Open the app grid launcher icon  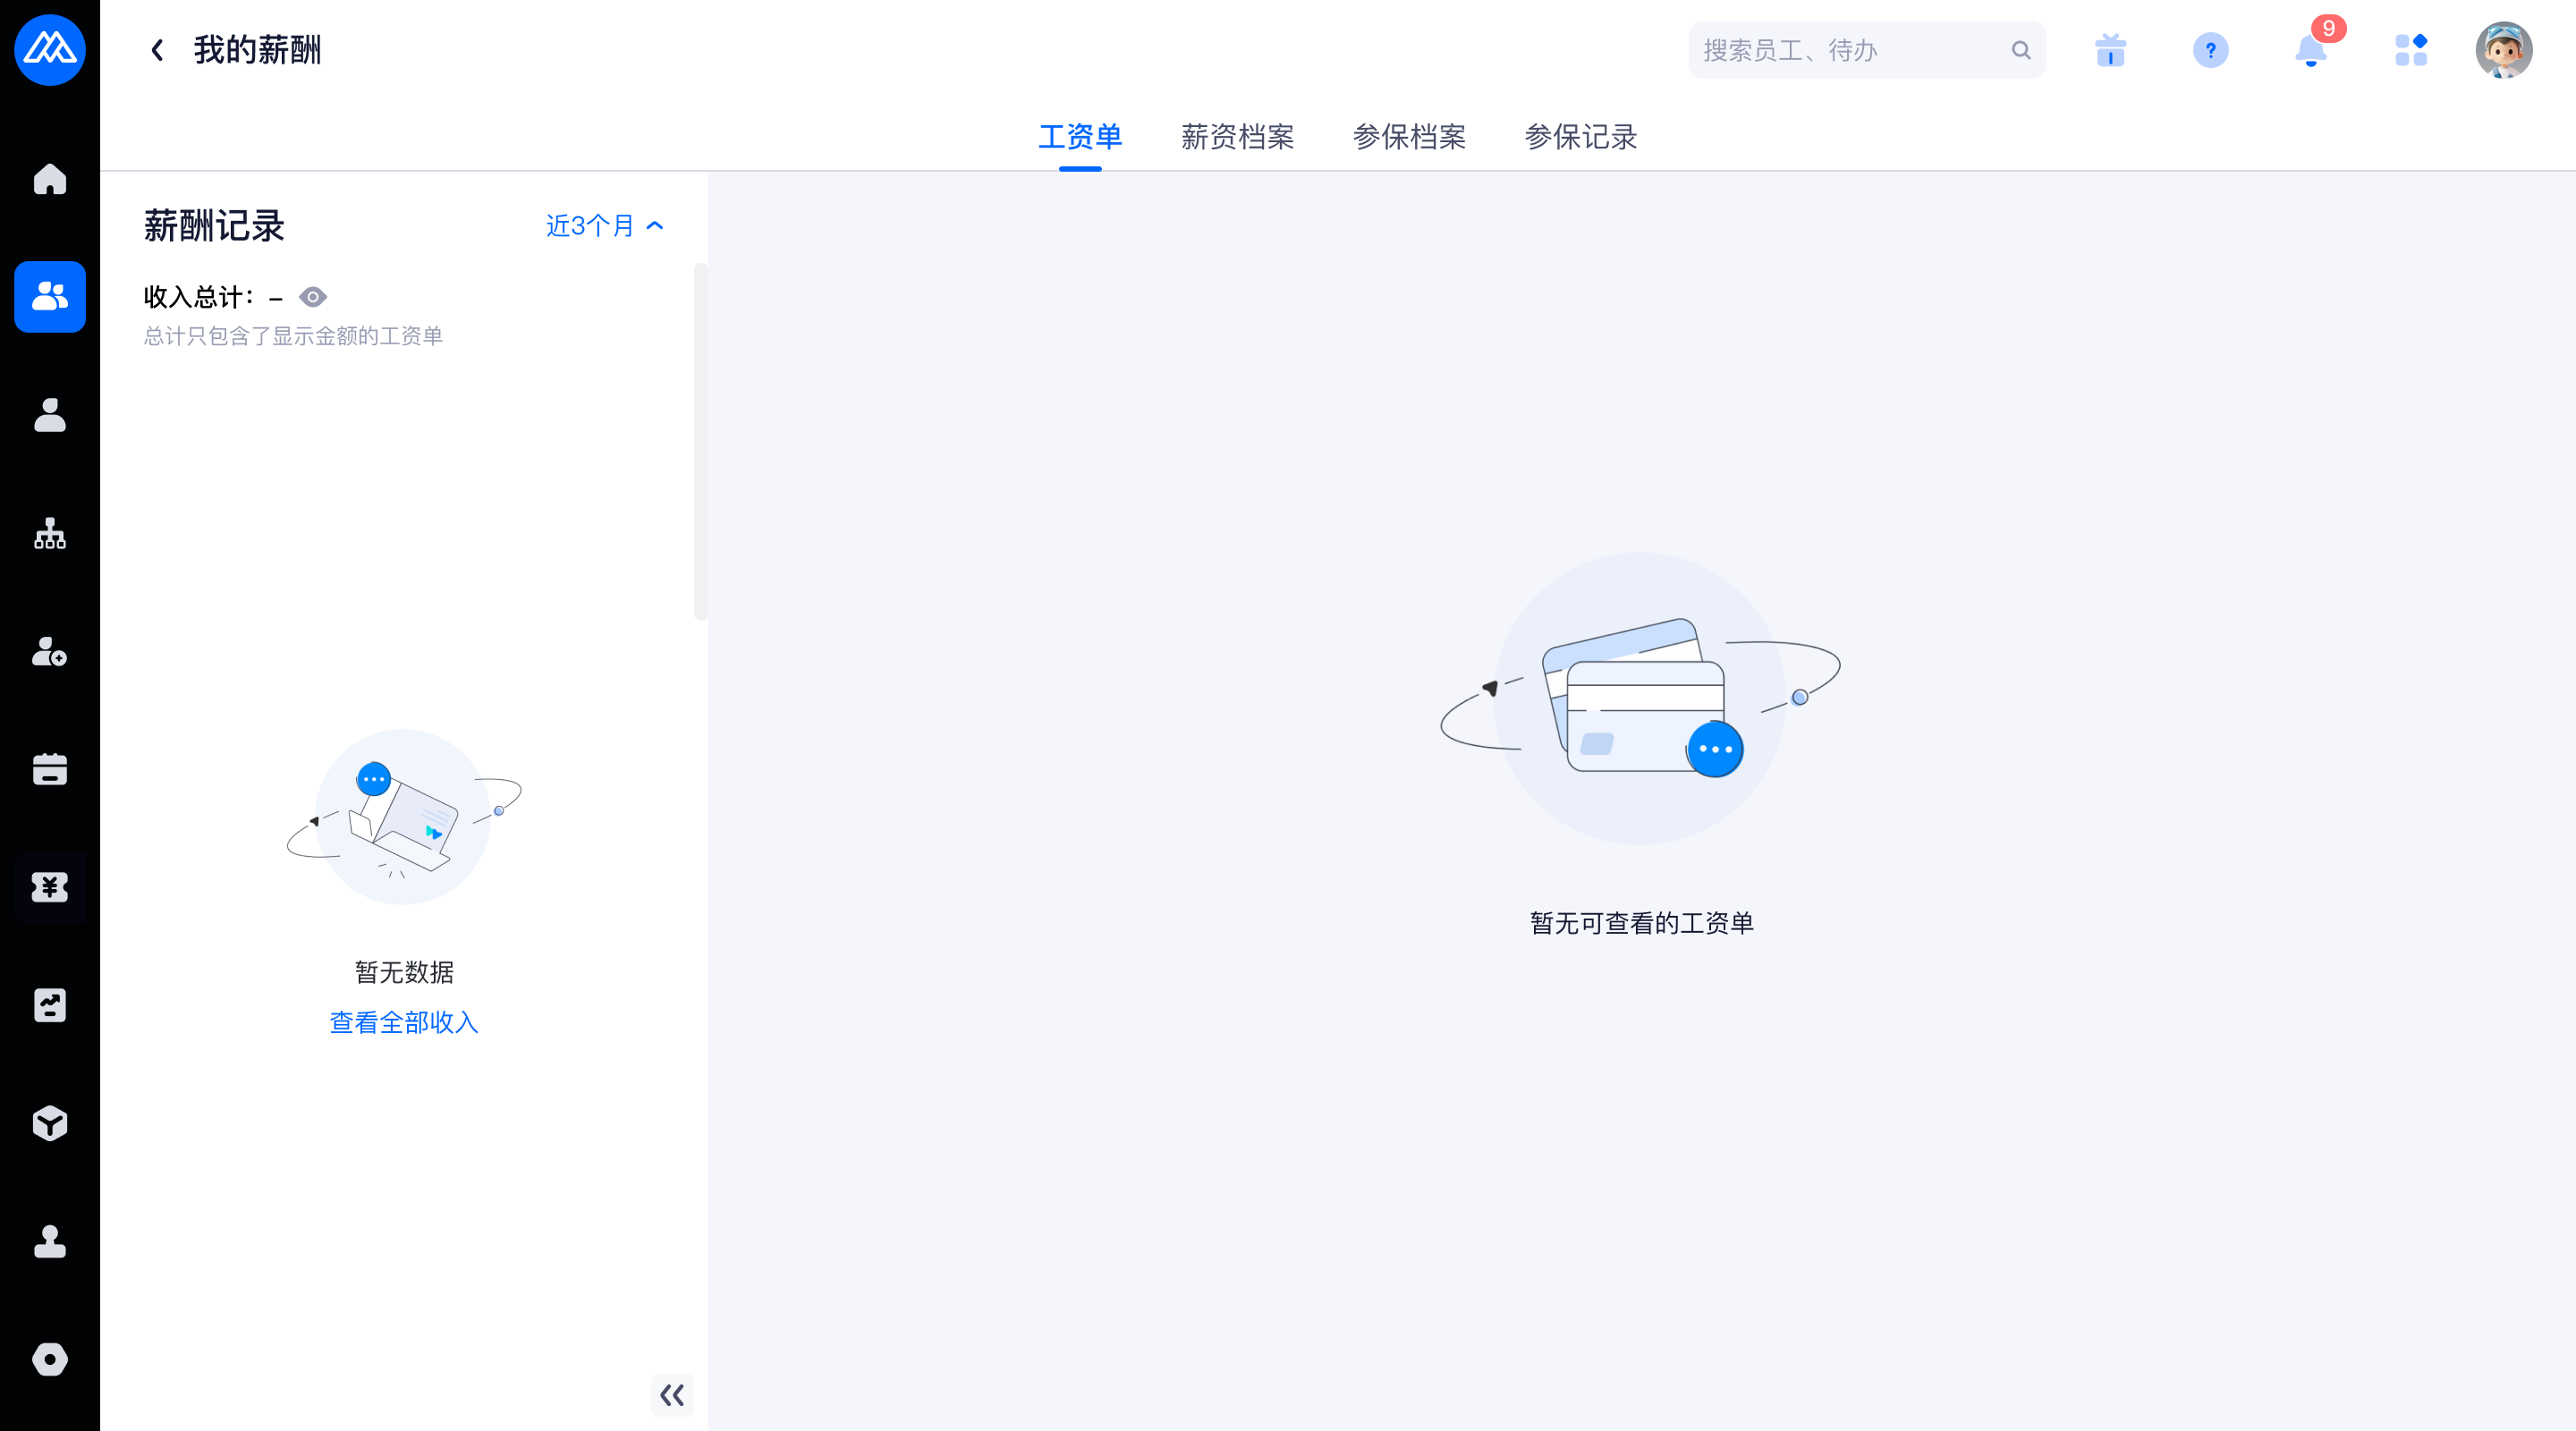[2410, 50]
